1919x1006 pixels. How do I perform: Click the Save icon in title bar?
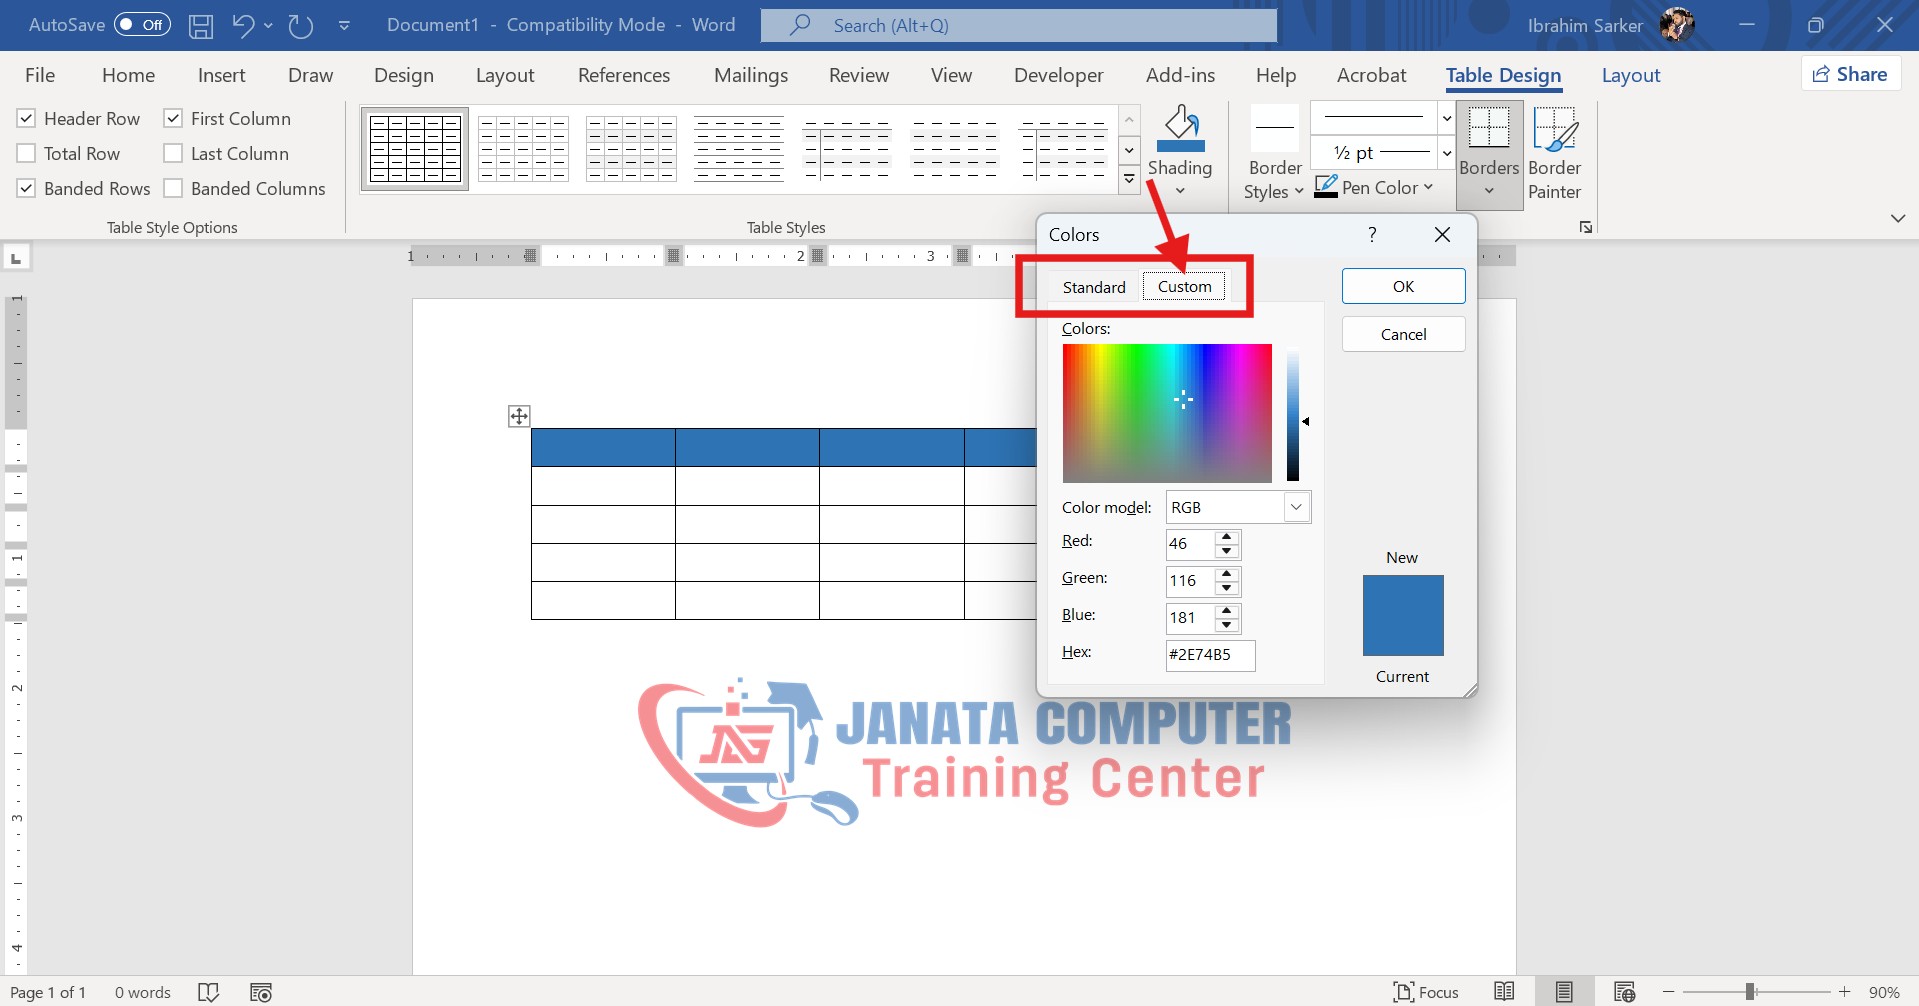pos(201,25)
